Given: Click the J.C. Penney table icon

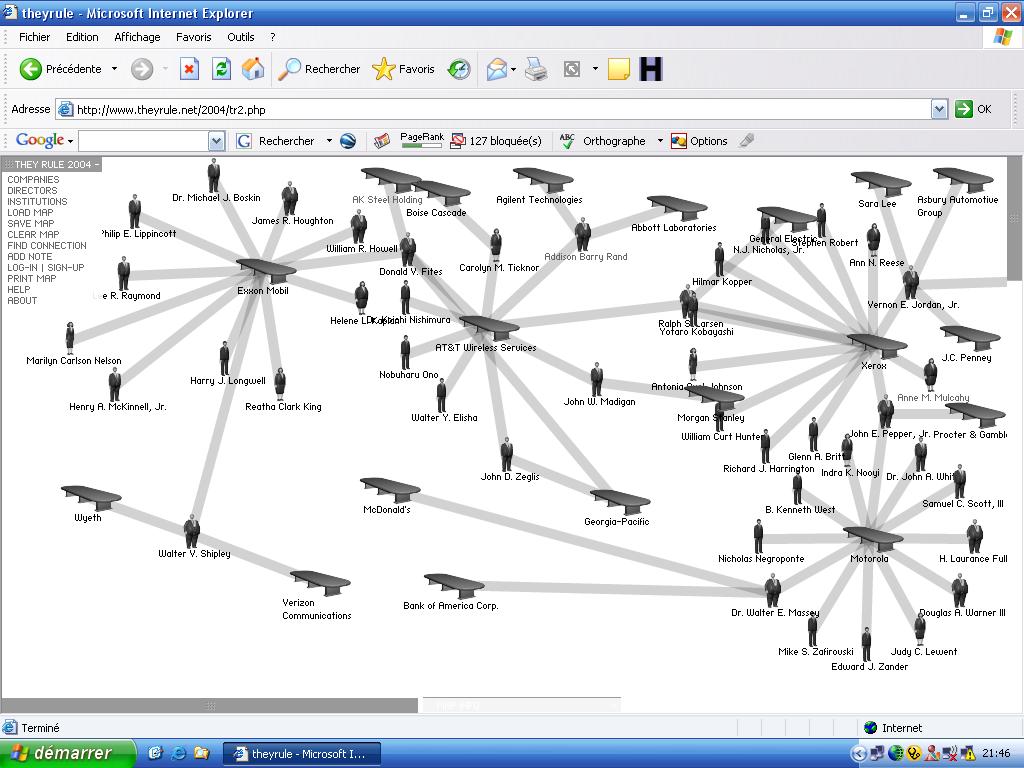Looking at the screenshot, I should 970,338.
